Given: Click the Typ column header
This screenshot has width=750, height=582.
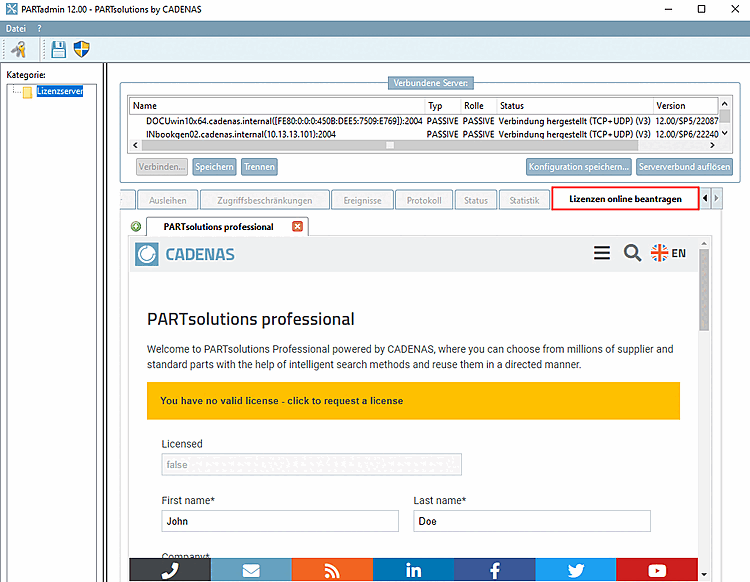Looking at the screenshot, I should [x=443, y=106].
